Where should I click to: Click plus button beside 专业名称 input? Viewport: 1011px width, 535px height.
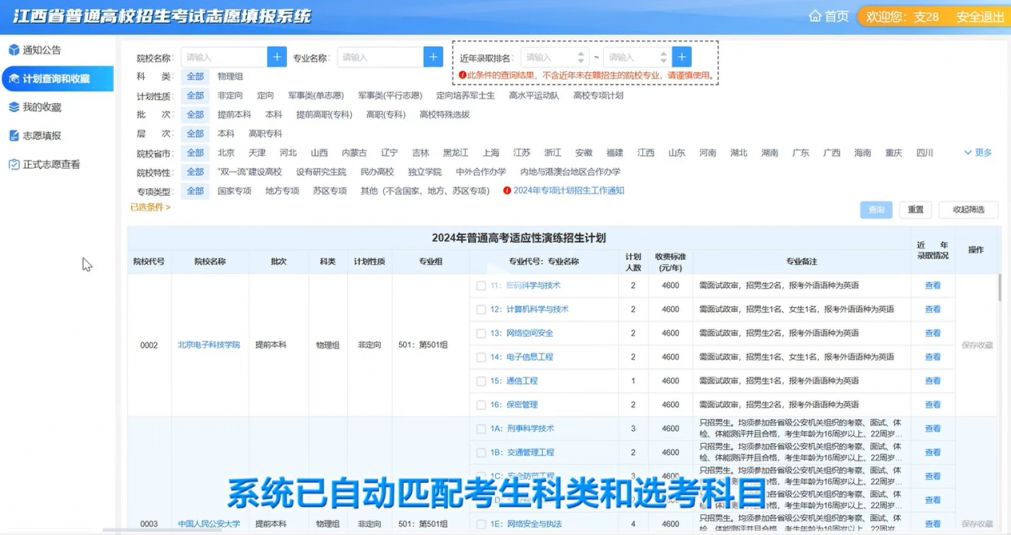point(433,57)
